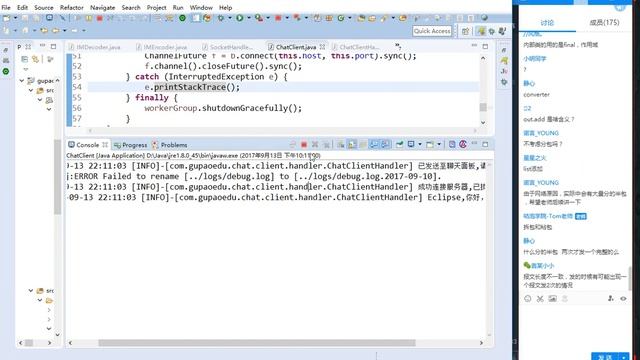Open the coverage launch dropdown arrow
Viewport: 640px width, 360px height.
[268, 18]
